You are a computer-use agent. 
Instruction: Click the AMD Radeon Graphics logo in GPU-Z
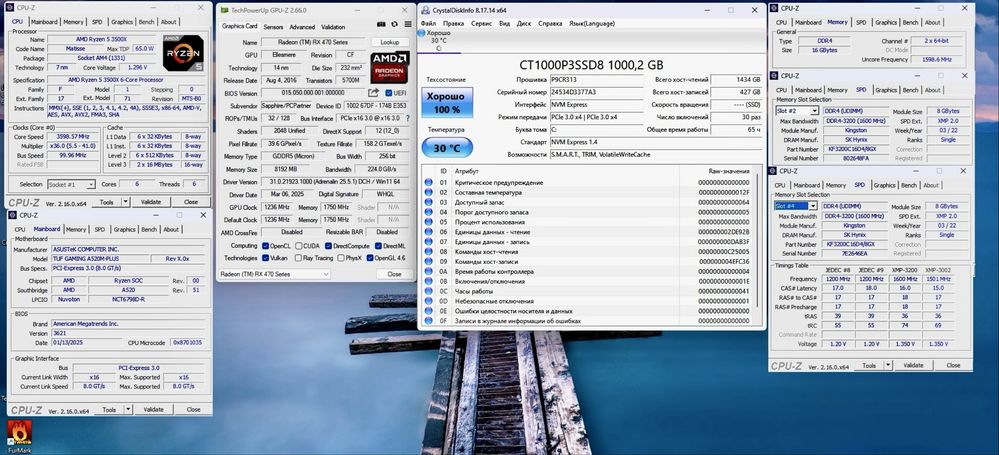click(389, 68)
